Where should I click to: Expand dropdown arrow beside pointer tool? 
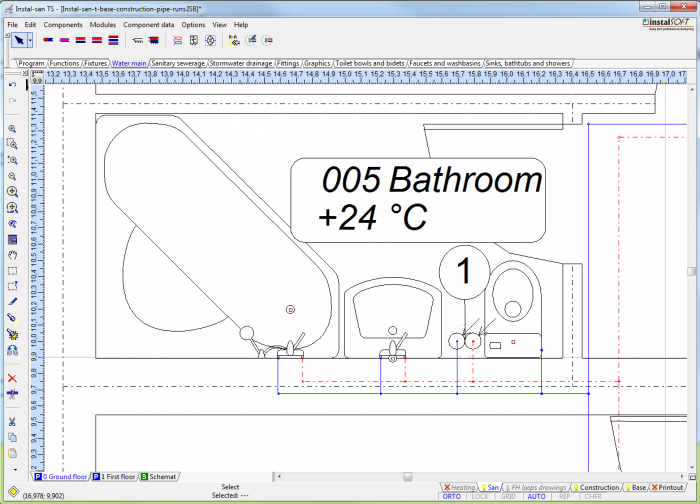(31, 40)
